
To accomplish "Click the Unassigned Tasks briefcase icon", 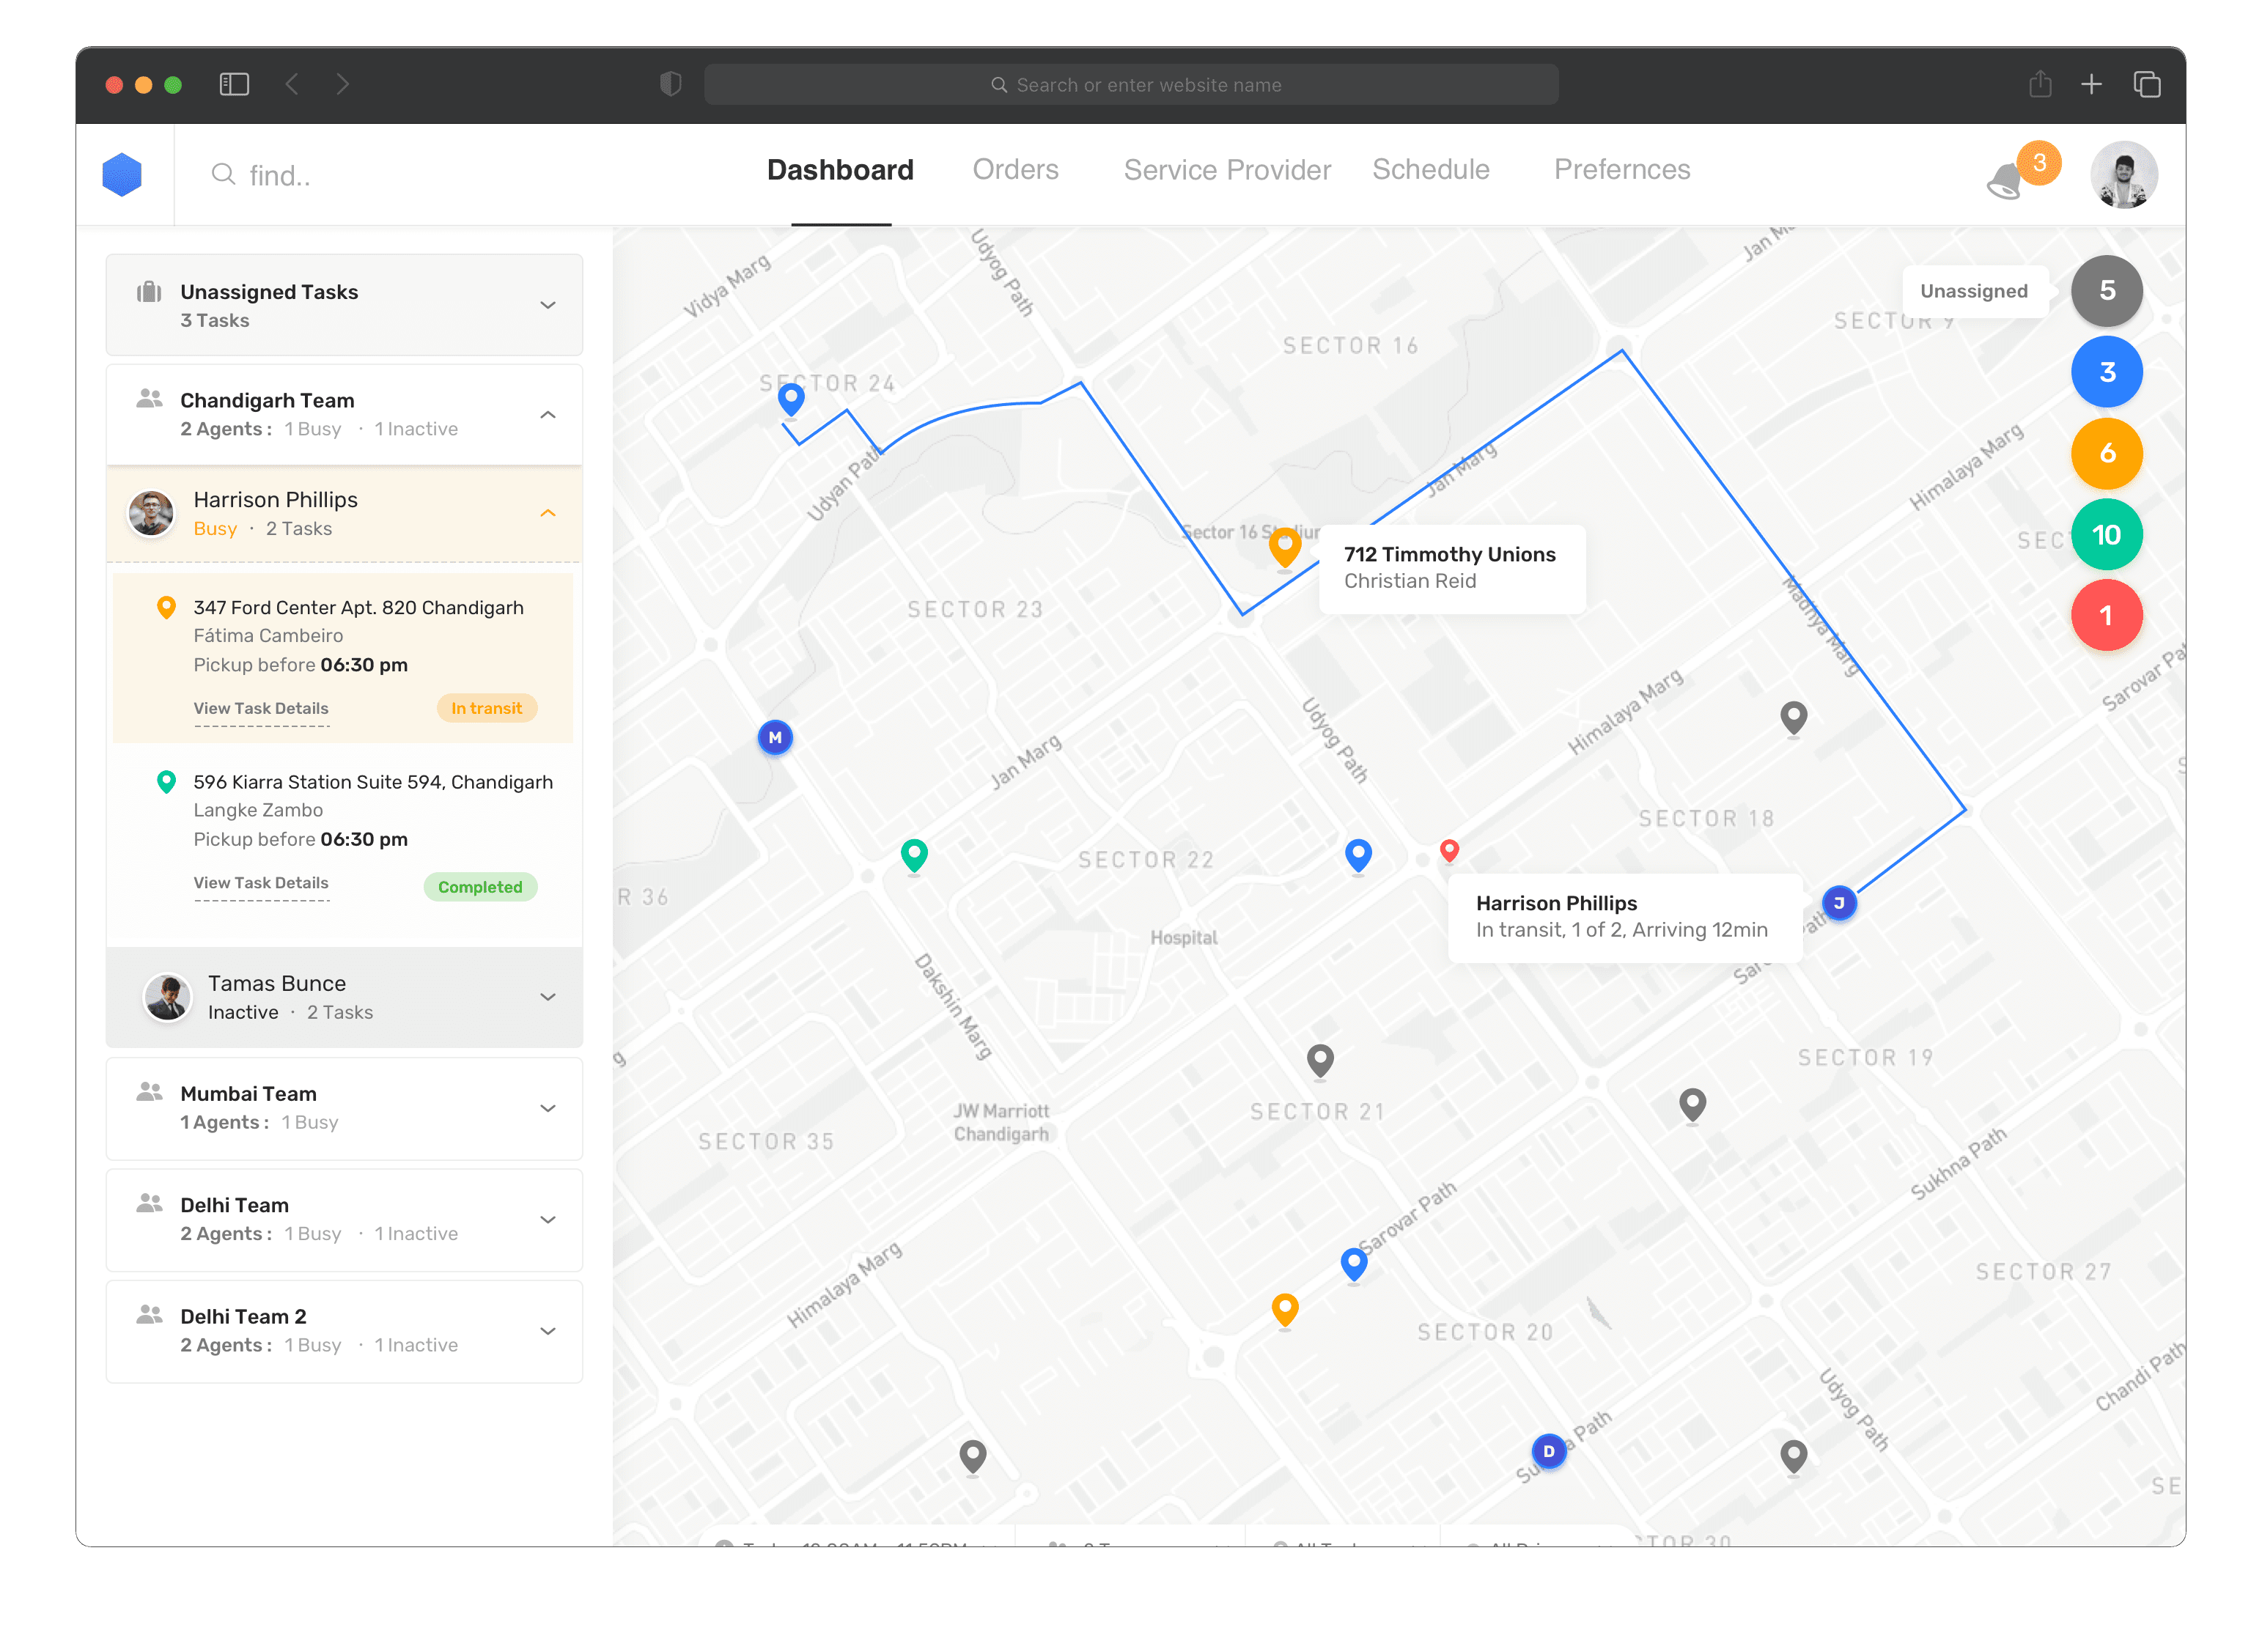I will point(149,292).
